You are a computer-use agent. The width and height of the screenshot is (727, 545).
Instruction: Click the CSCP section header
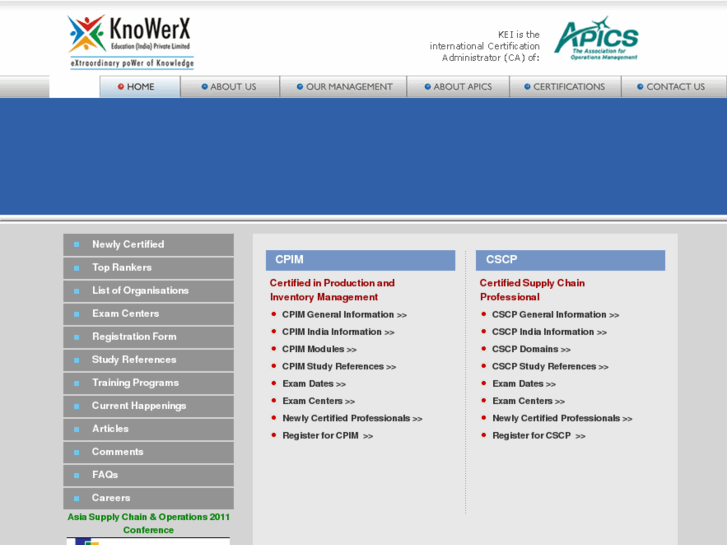(570, 260)
